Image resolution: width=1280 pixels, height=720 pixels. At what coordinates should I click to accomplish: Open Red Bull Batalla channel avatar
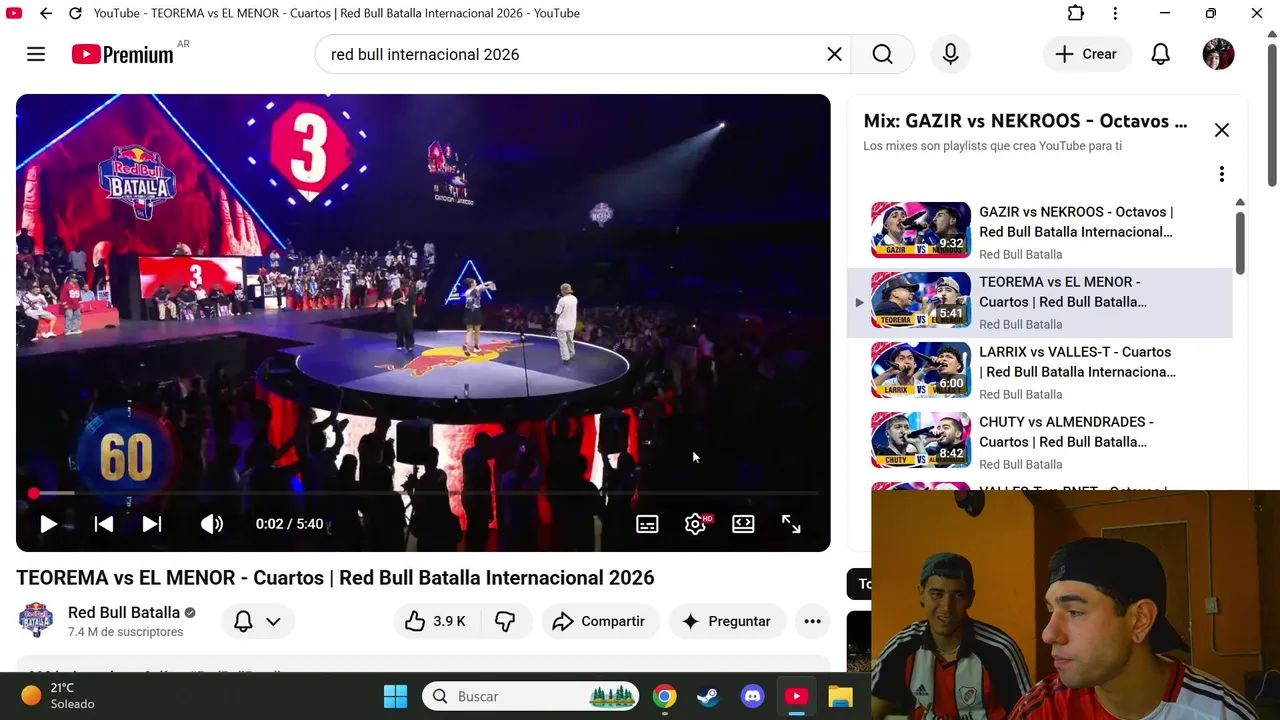pyautogui.click(x=36, y=621)
